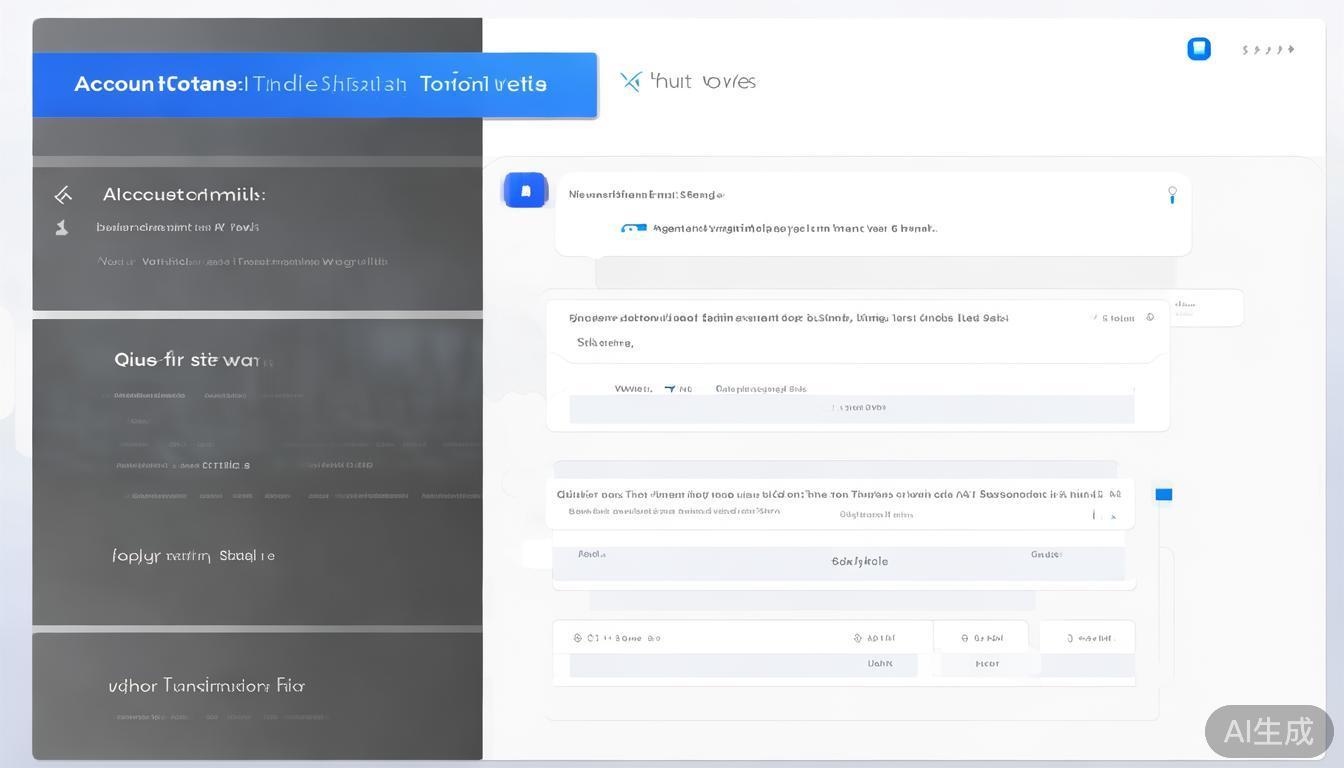Click the small x on the third card
Screen dimensions: 1344x768
pyautogui.click(x=1113, y=516)
